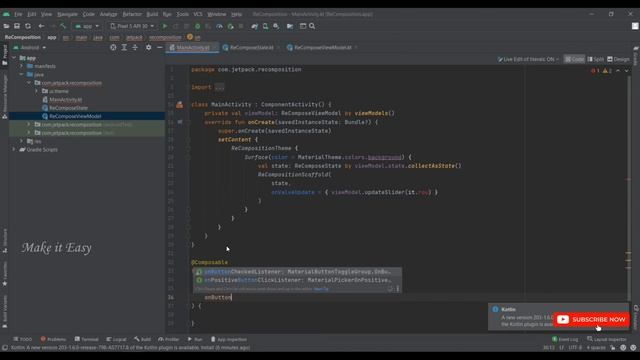Collapse the app module tree node
This screenshot has height=360, width=640.
click(x=14, y=58)
